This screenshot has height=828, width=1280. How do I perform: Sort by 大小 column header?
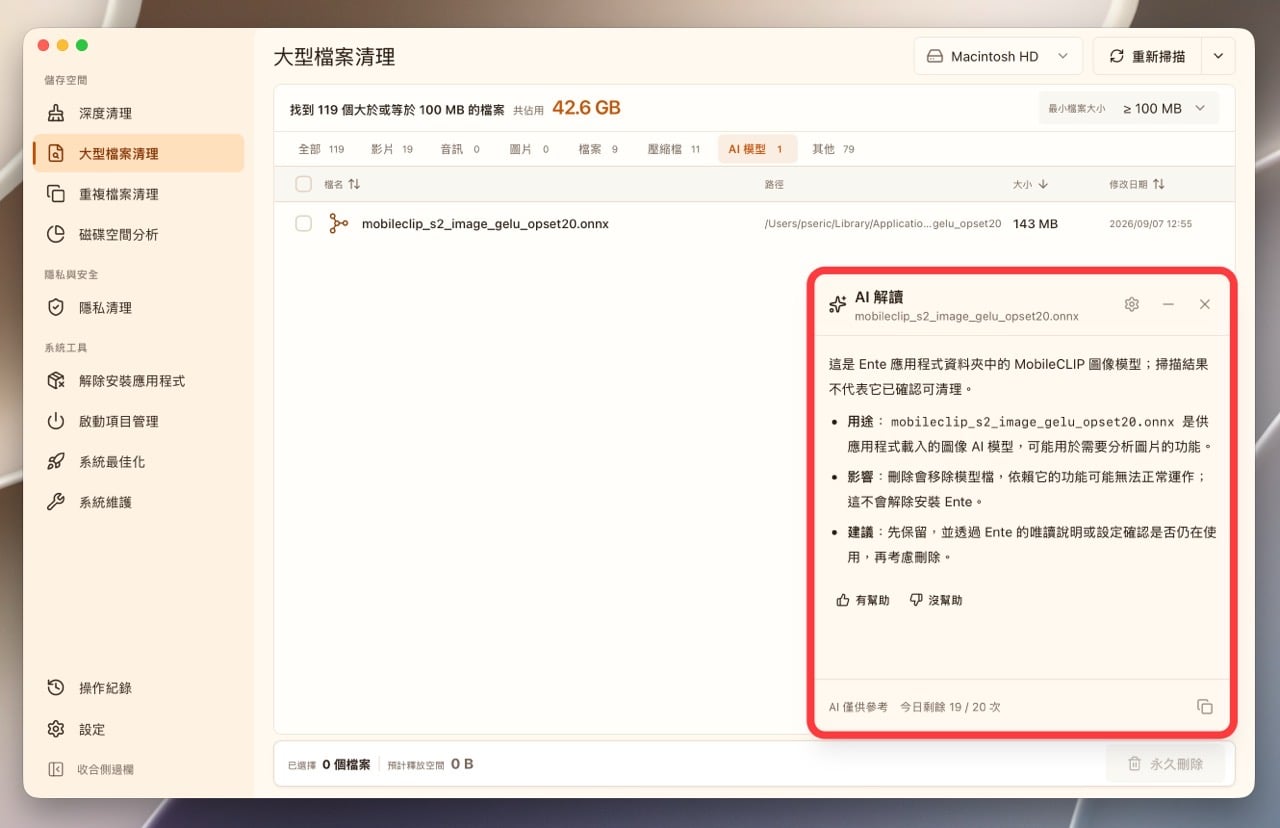pyautogui.click(x=1030, y=184)
